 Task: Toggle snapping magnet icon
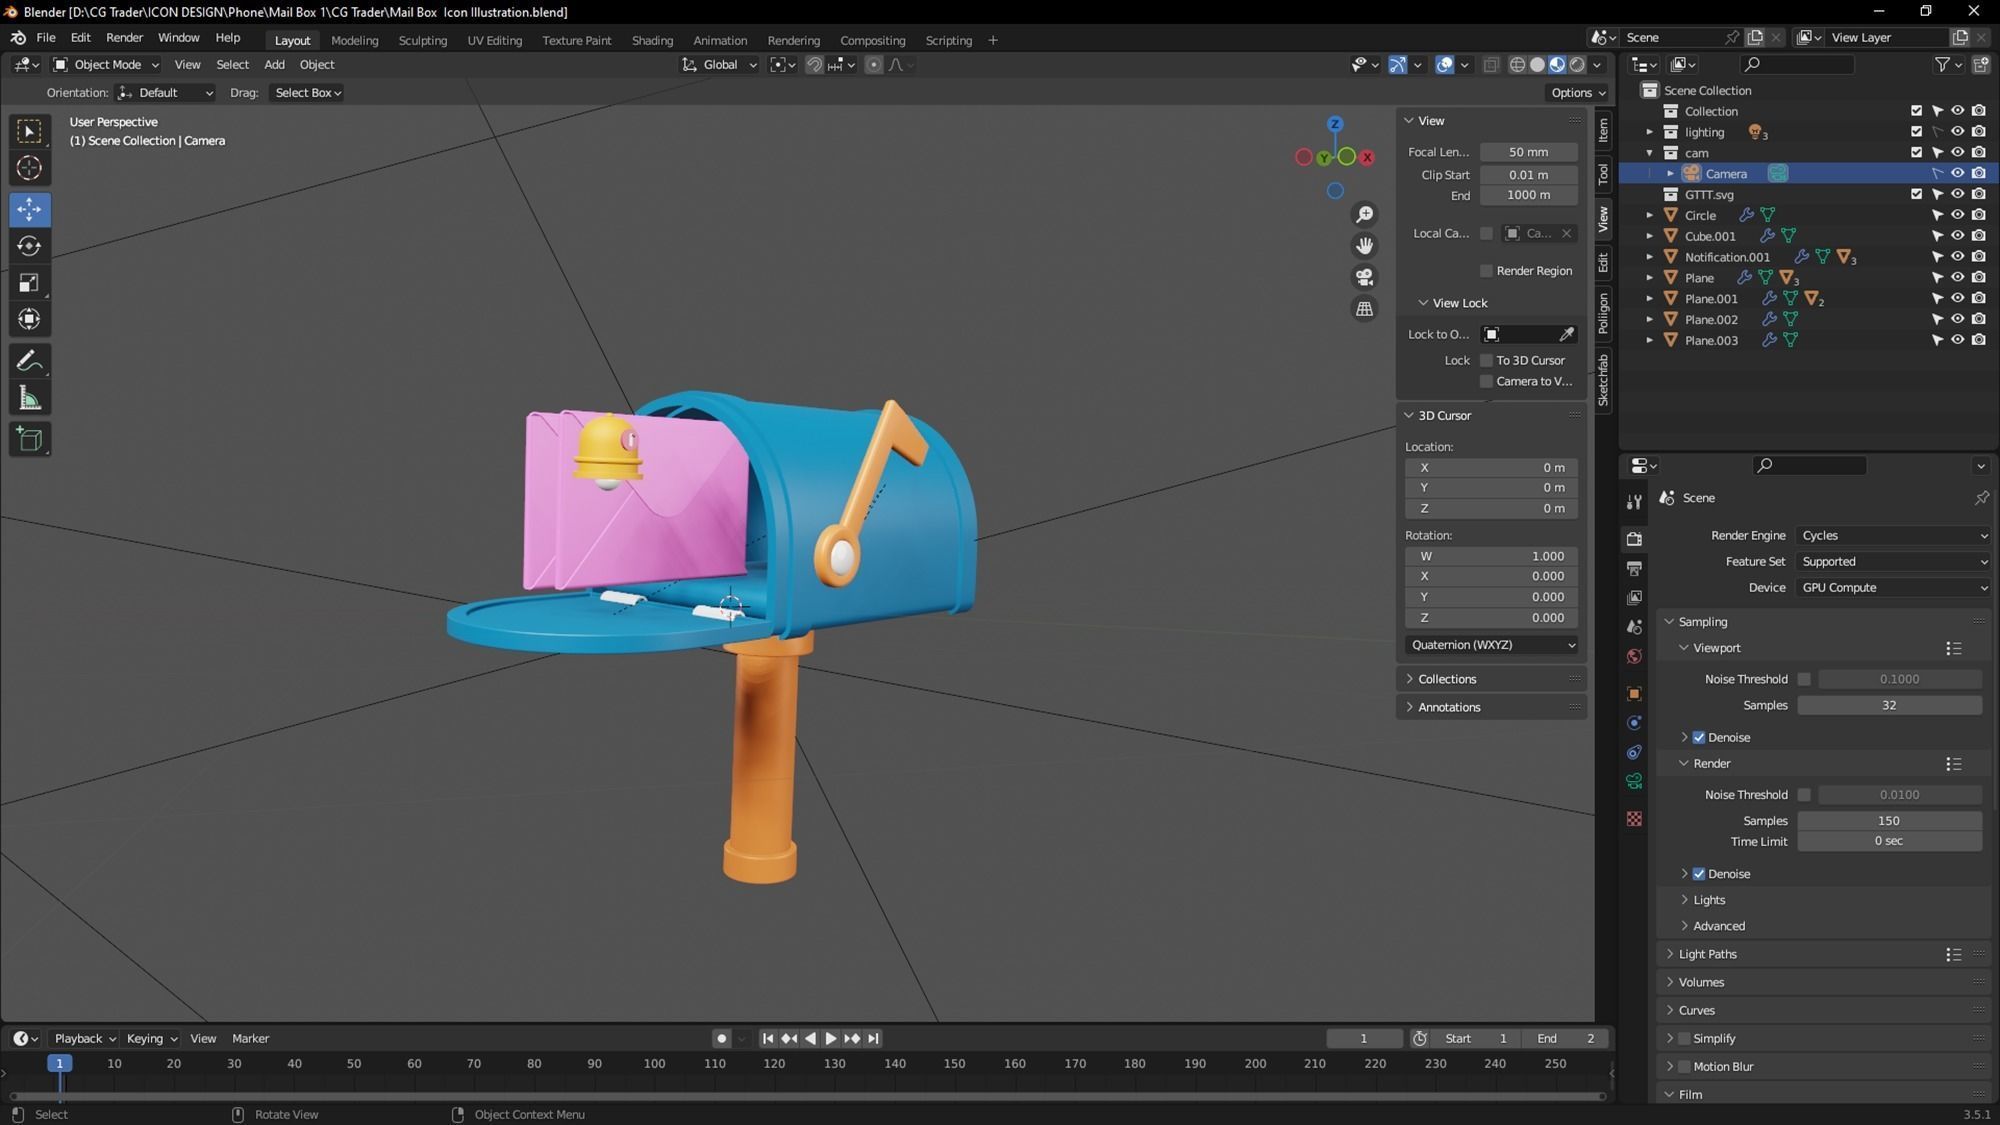(x=814, y=65)
